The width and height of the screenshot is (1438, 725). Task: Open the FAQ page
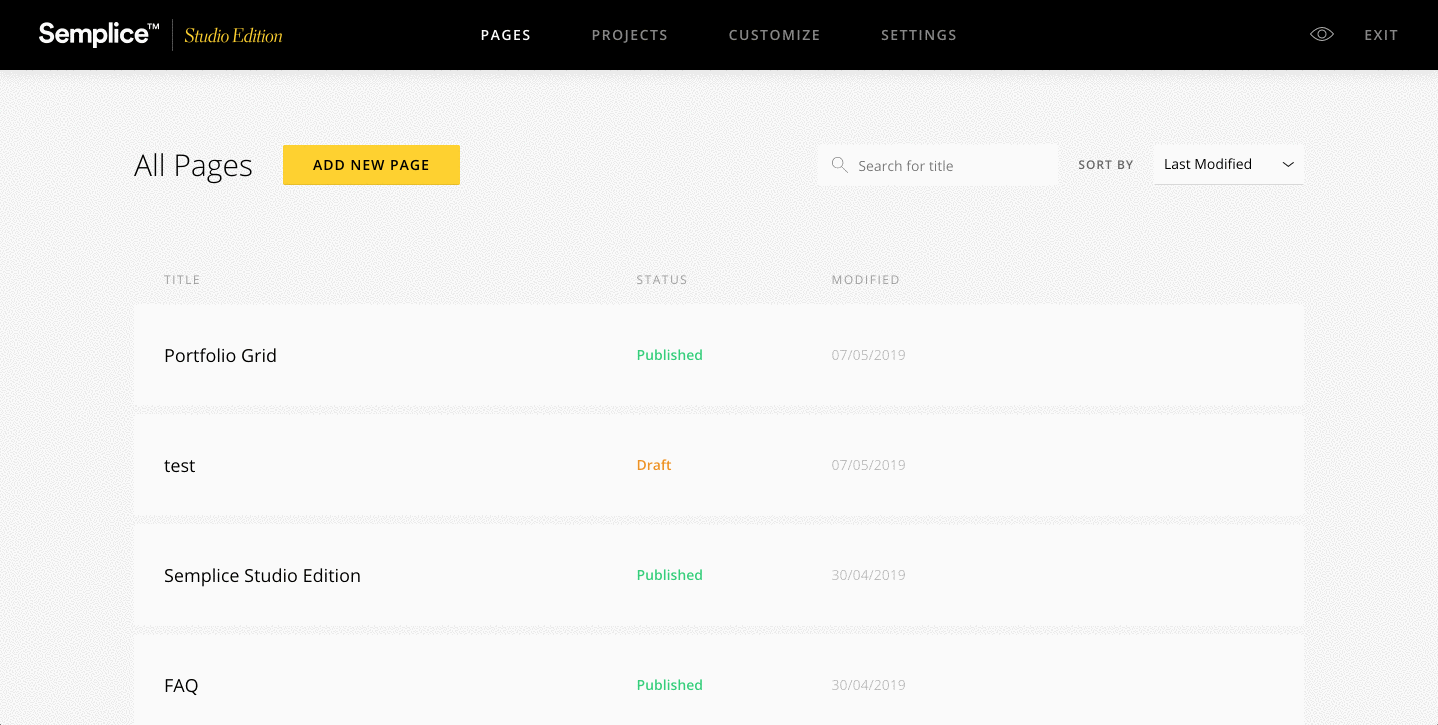(x=181, y=686)
